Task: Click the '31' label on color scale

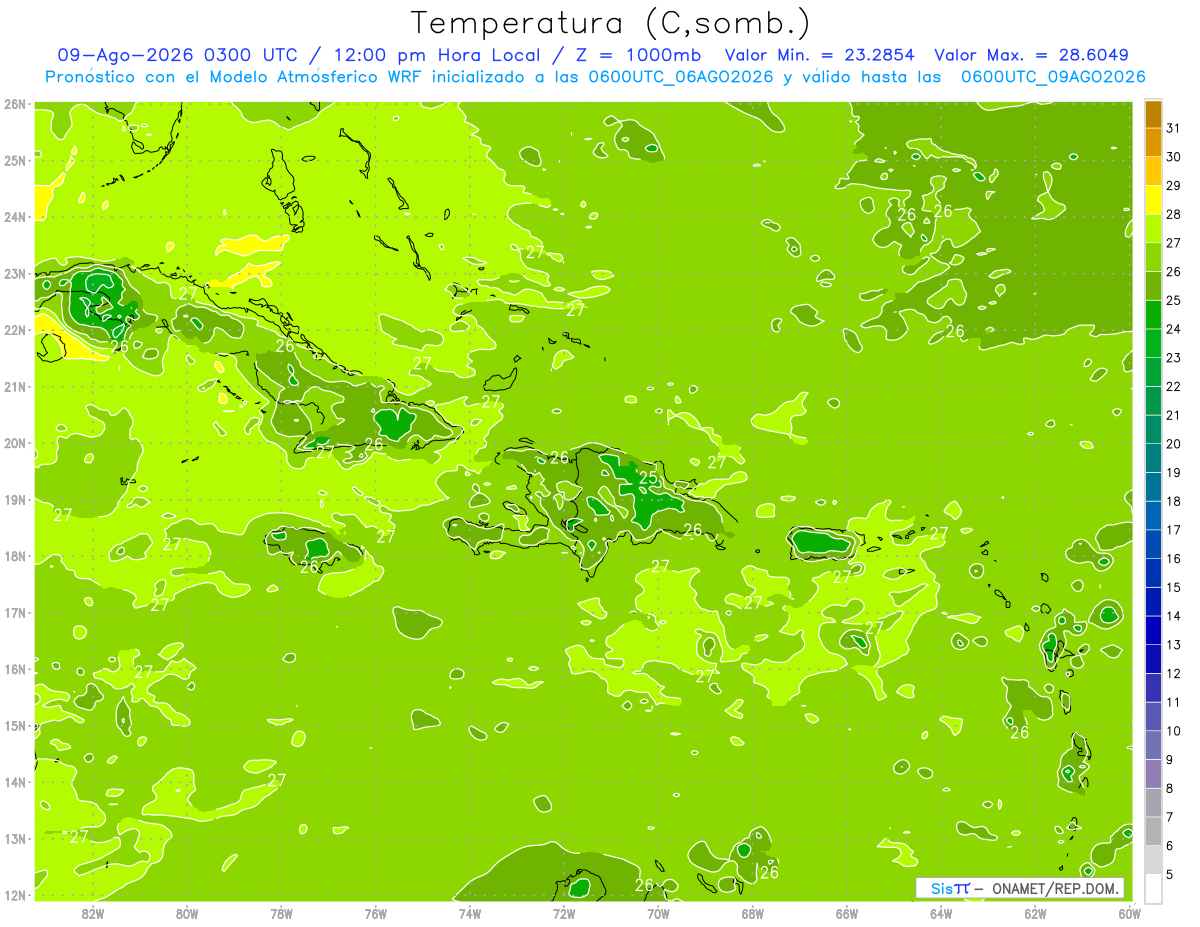Action: (1173, 128)
